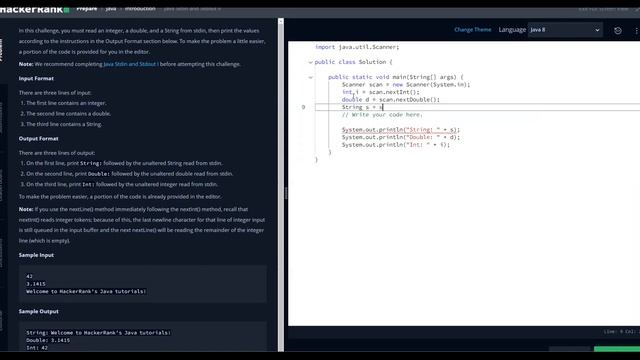Open the Language Java 8 dropdown

pyautogui.click(x=565, y=30)
